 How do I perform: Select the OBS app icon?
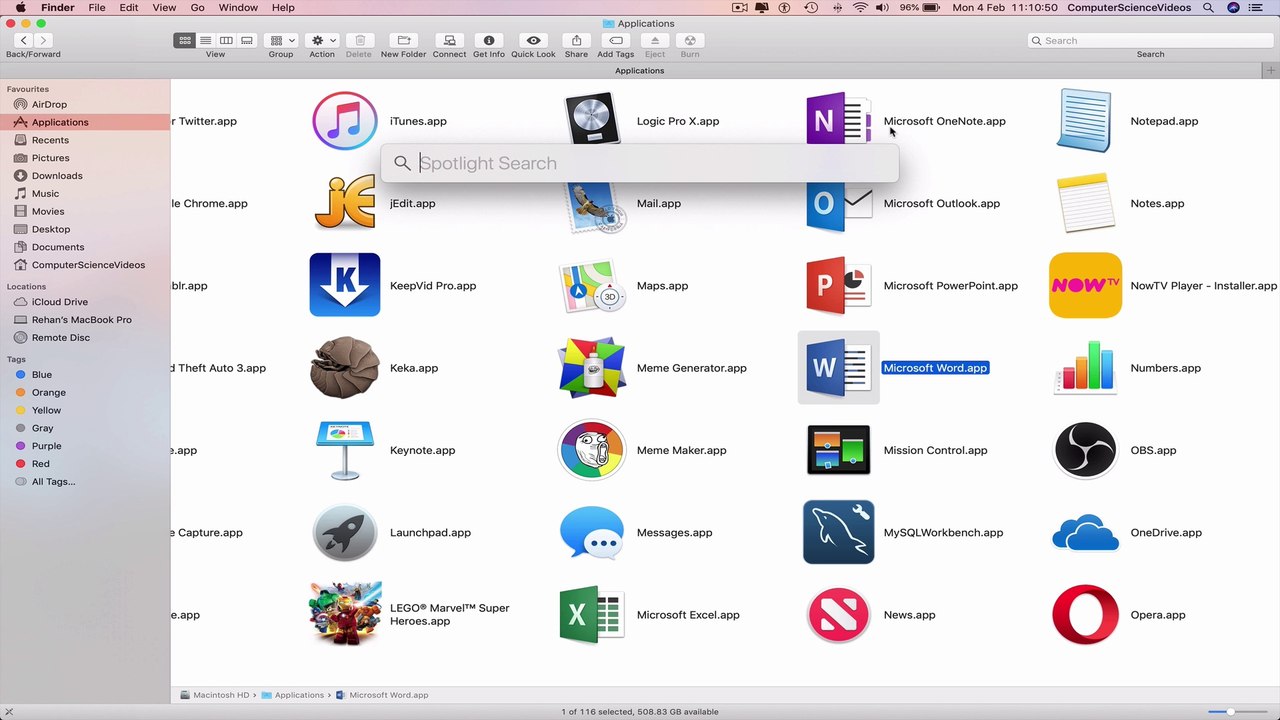(1085, 450)
